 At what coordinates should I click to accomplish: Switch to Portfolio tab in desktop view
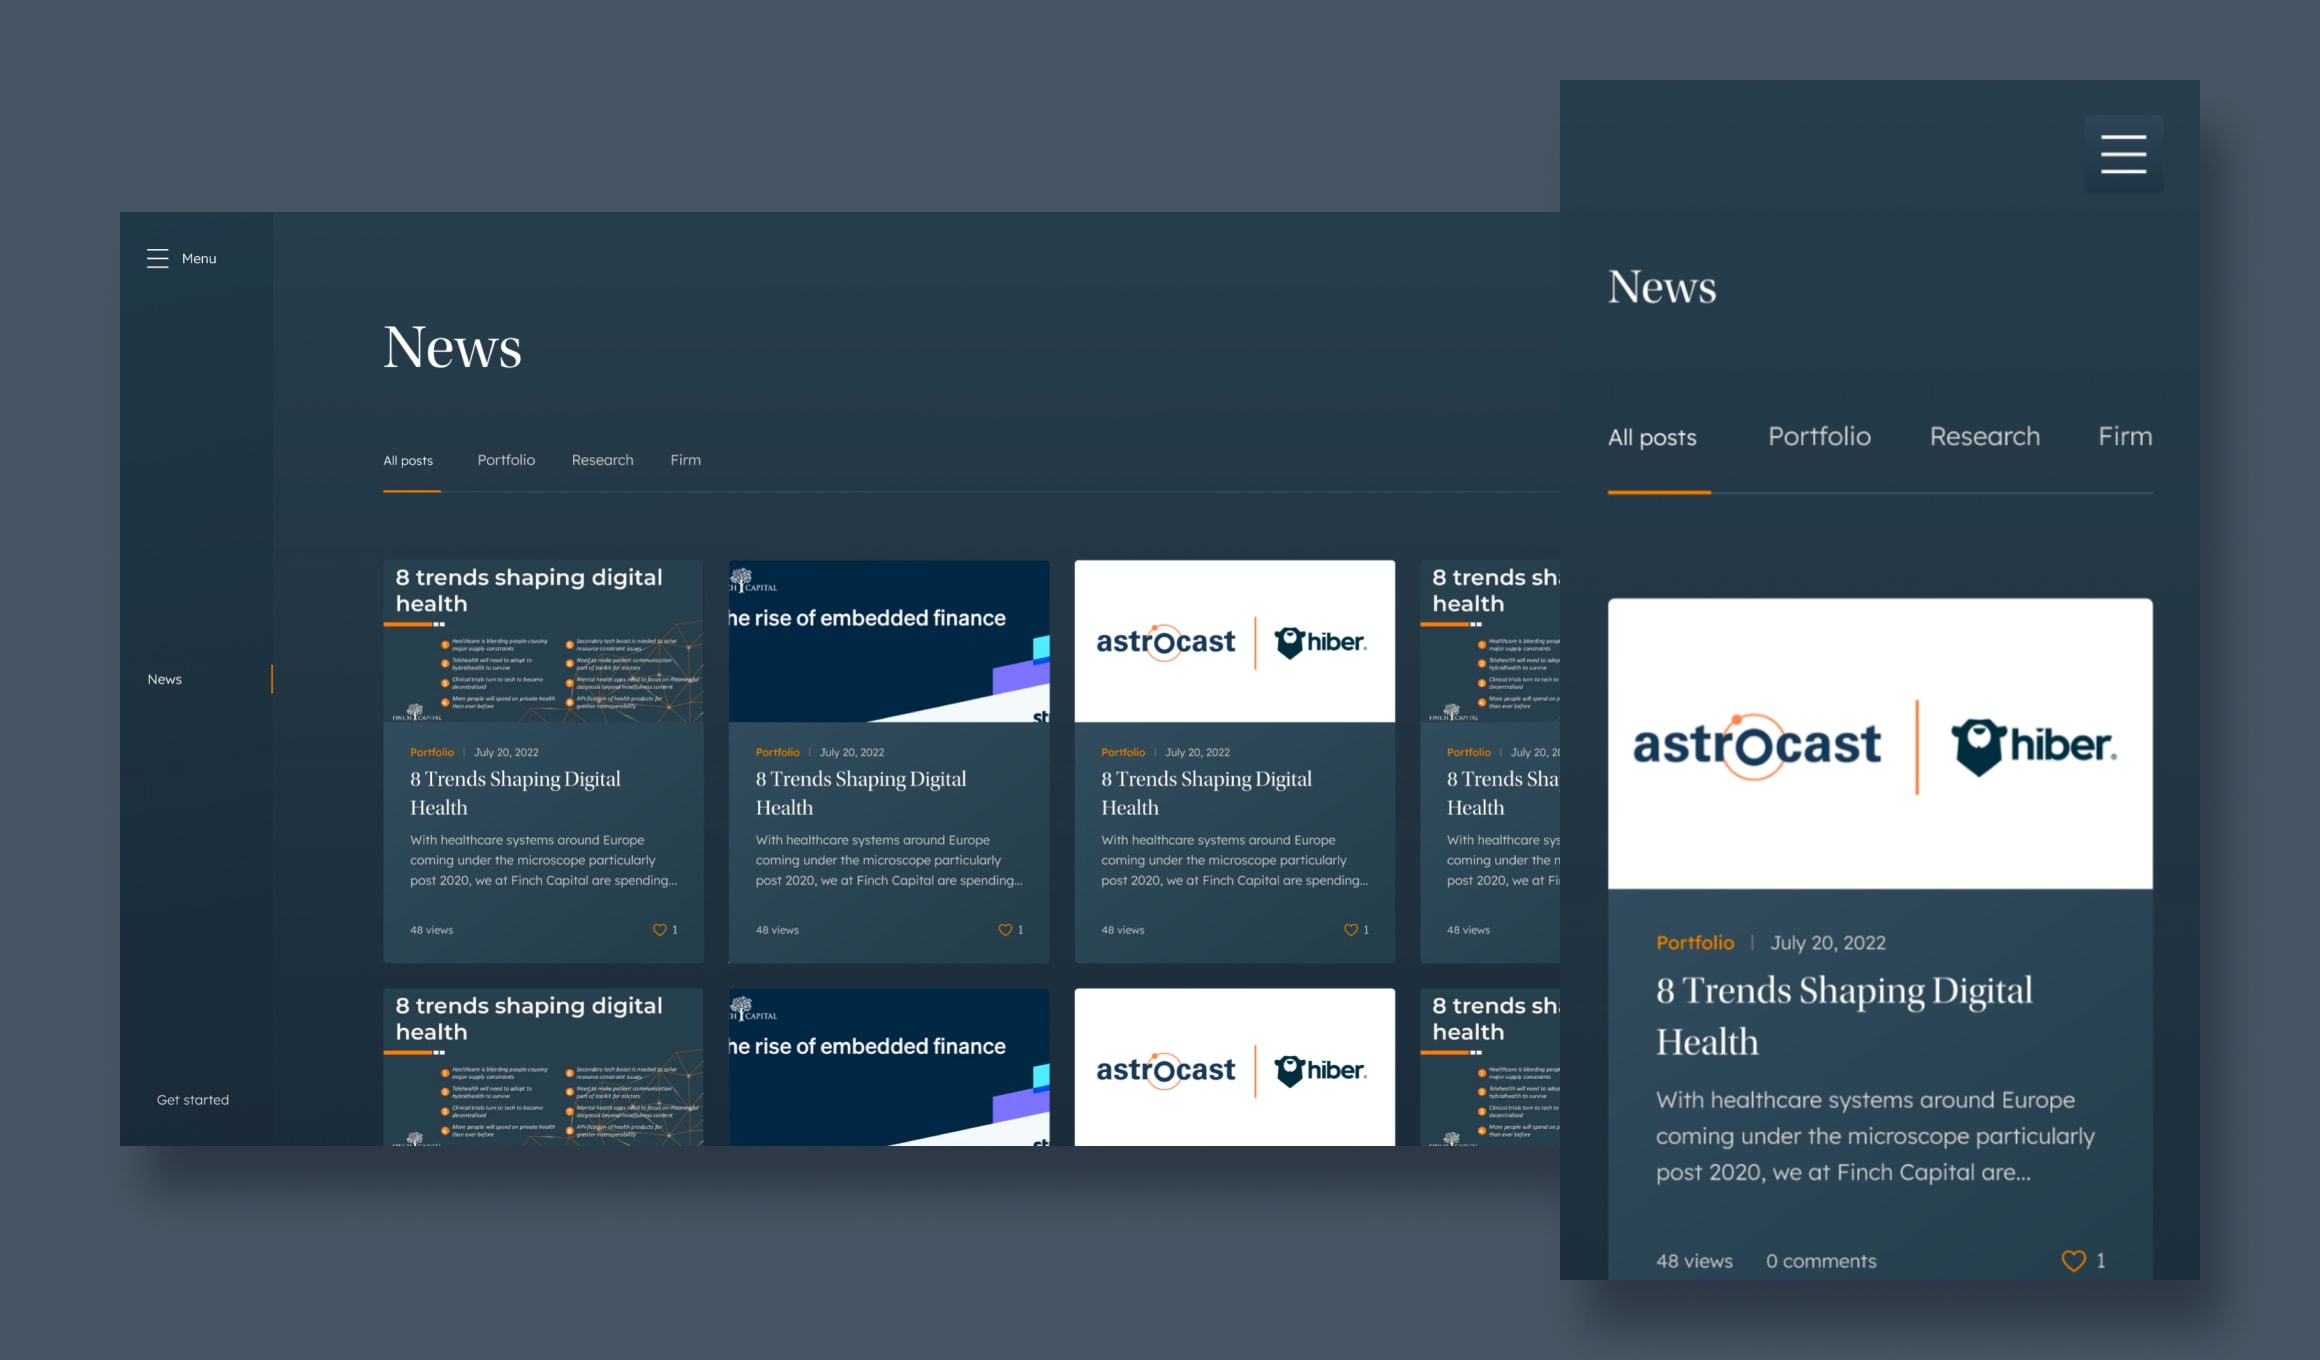[506, 460]
